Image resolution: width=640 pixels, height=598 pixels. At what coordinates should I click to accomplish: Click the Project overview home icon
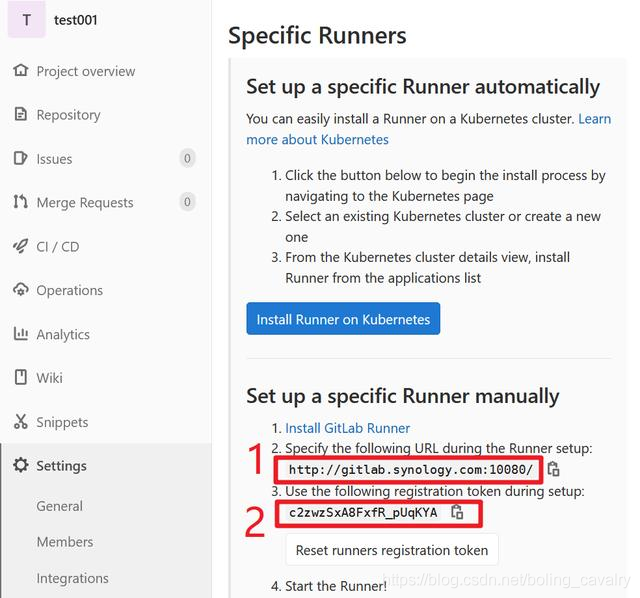(x=20, y=70)
